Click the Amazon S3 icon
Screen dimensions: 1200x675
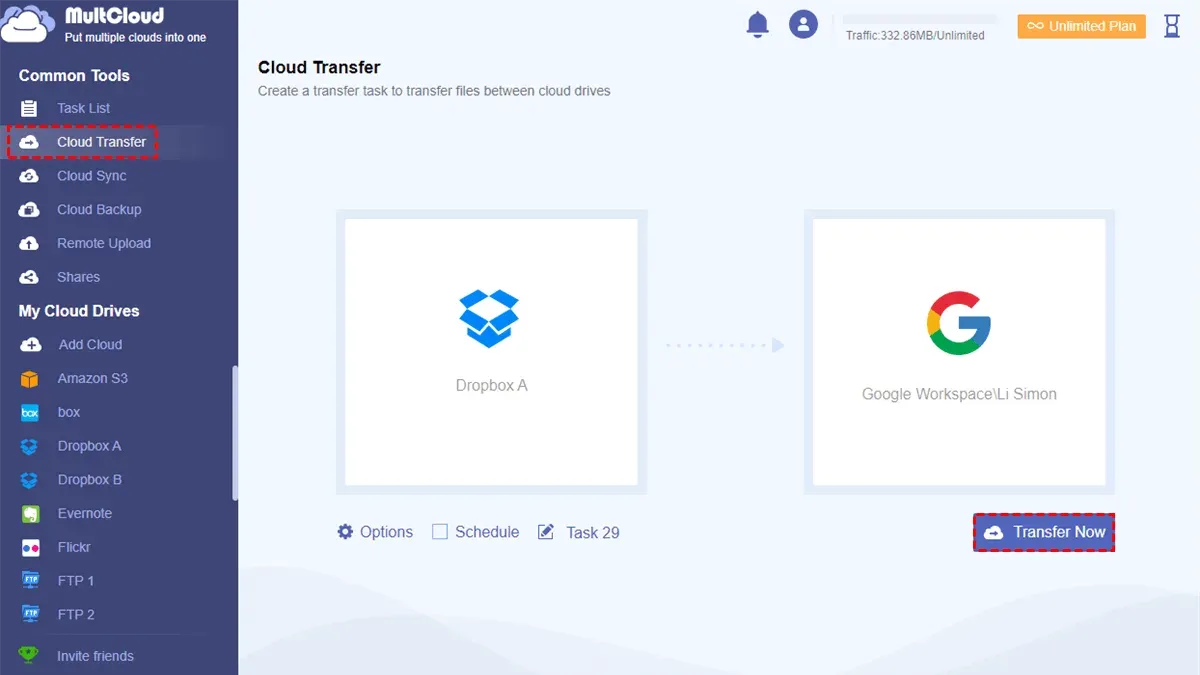tap(30, 379)
